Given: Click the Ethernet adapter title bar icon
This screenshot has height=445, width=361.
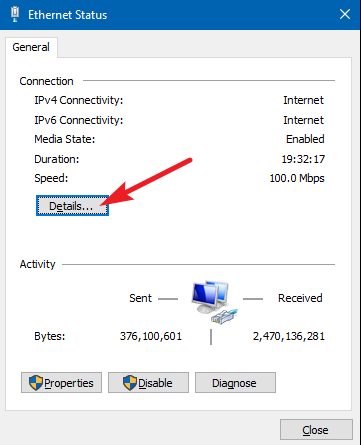Looking at the screenshot, I should (15, 15).
